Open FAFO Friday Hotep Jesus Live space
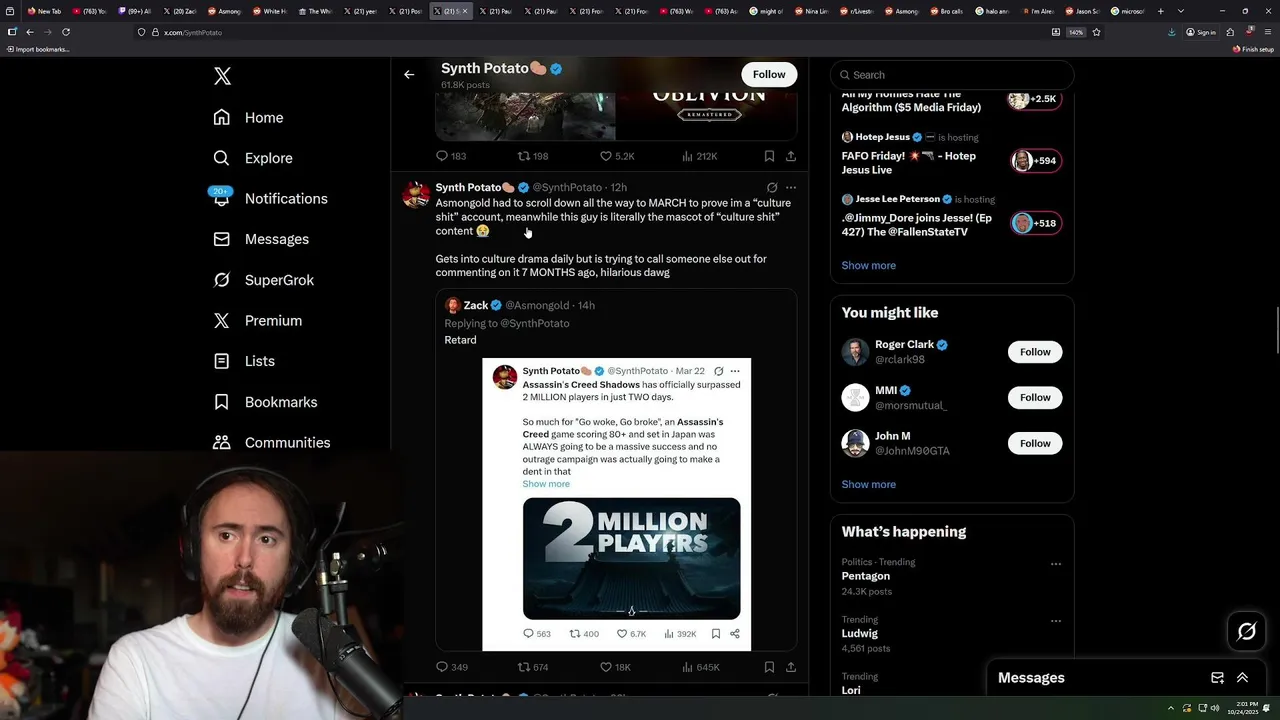Viewport: 1280px width, 720px height. (951, 154)
